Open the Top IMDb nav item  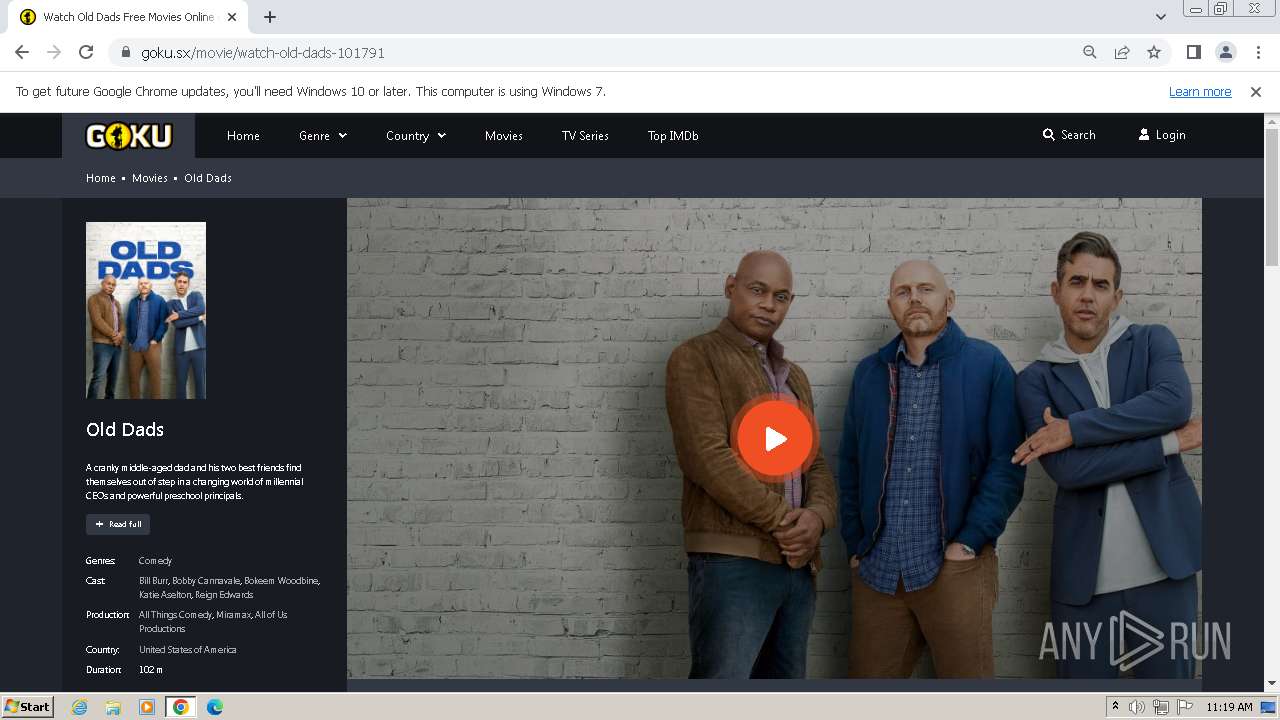click(673, 135)
